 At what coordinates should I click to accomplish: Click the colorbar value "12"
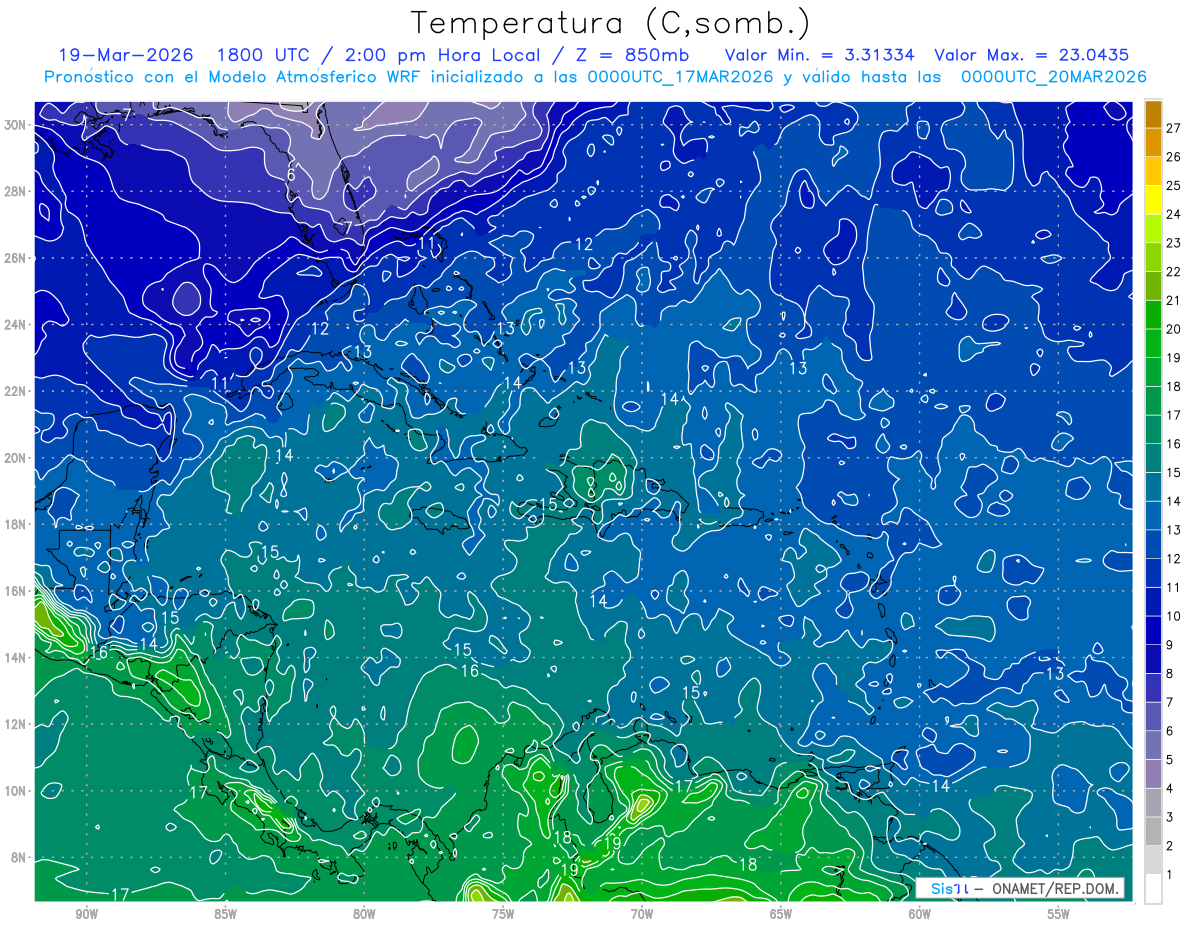click(1173, 559)
